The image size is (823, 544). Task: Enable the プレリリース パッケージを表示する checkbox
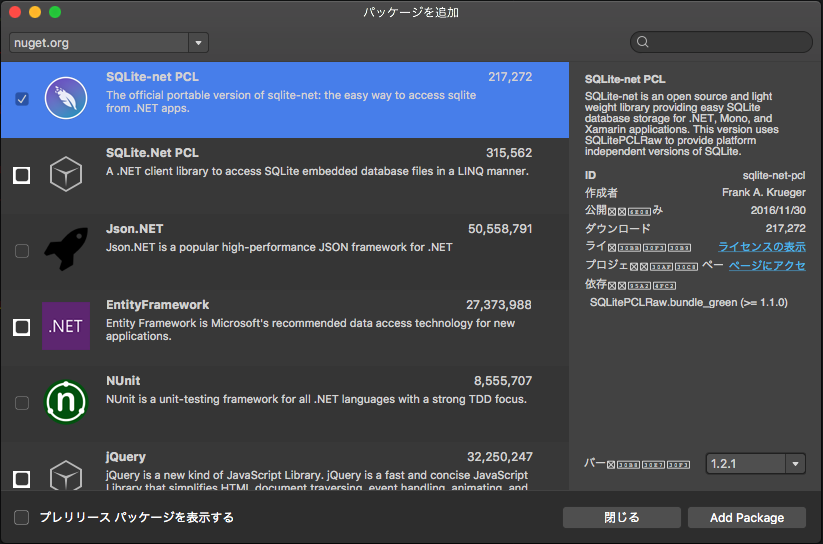click(22, 517)
